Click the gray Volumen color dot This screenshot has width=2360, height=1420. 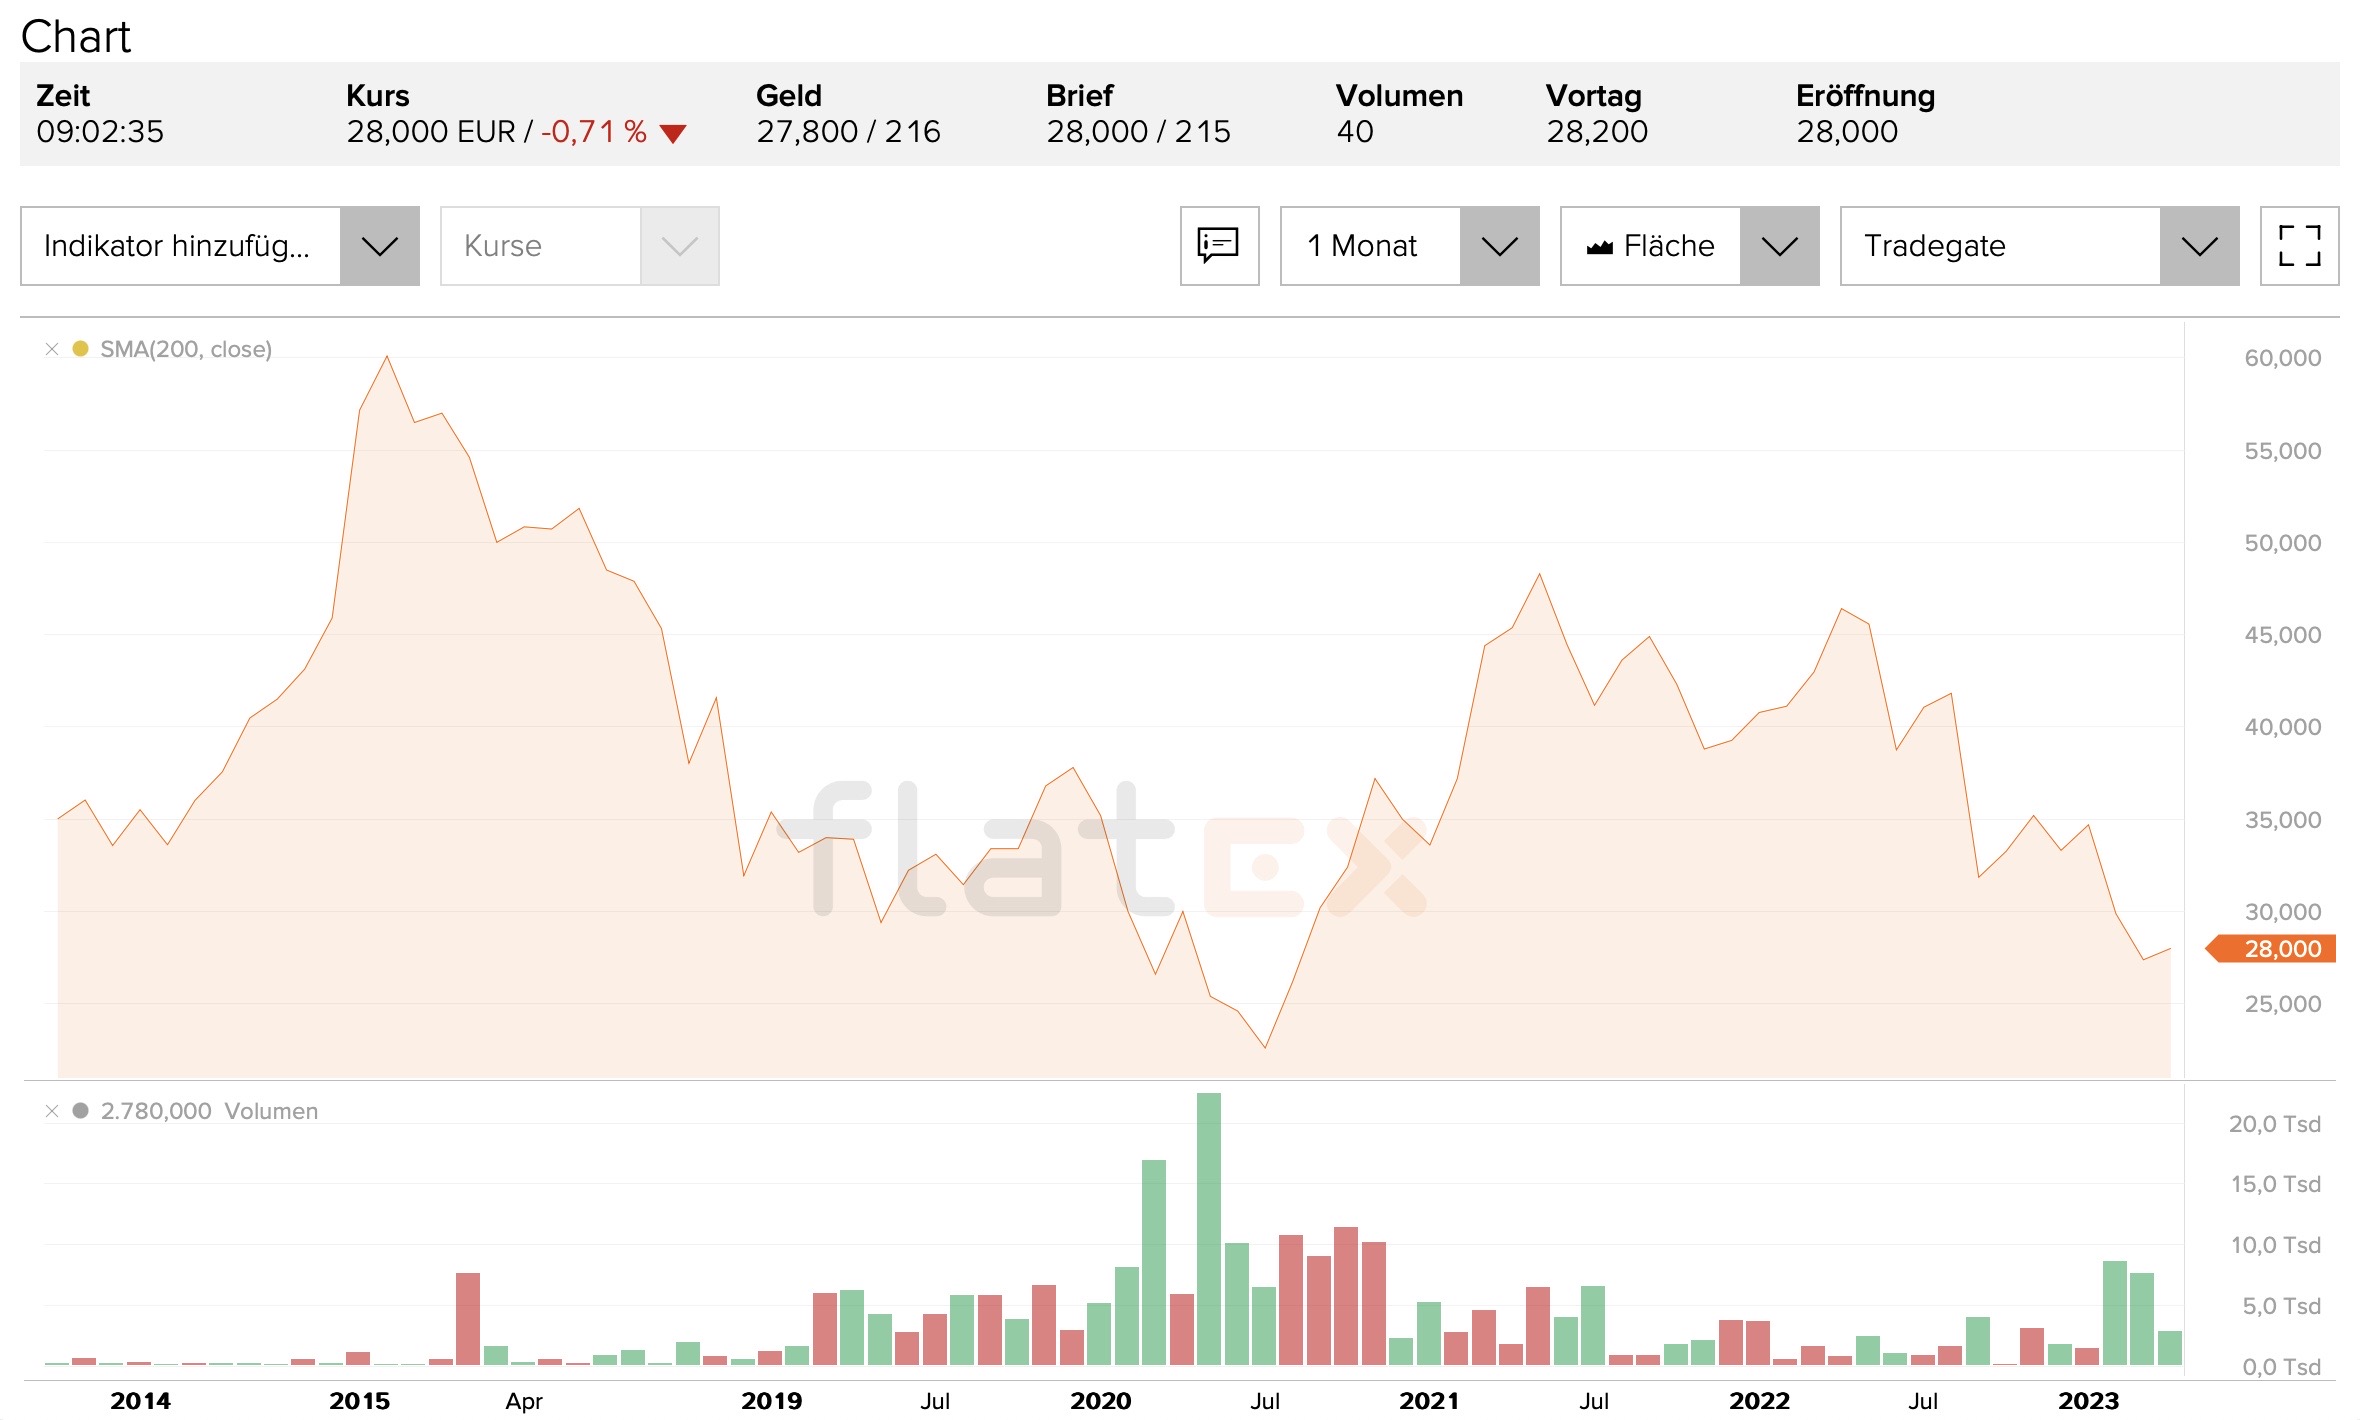(x=81, y=1111)
